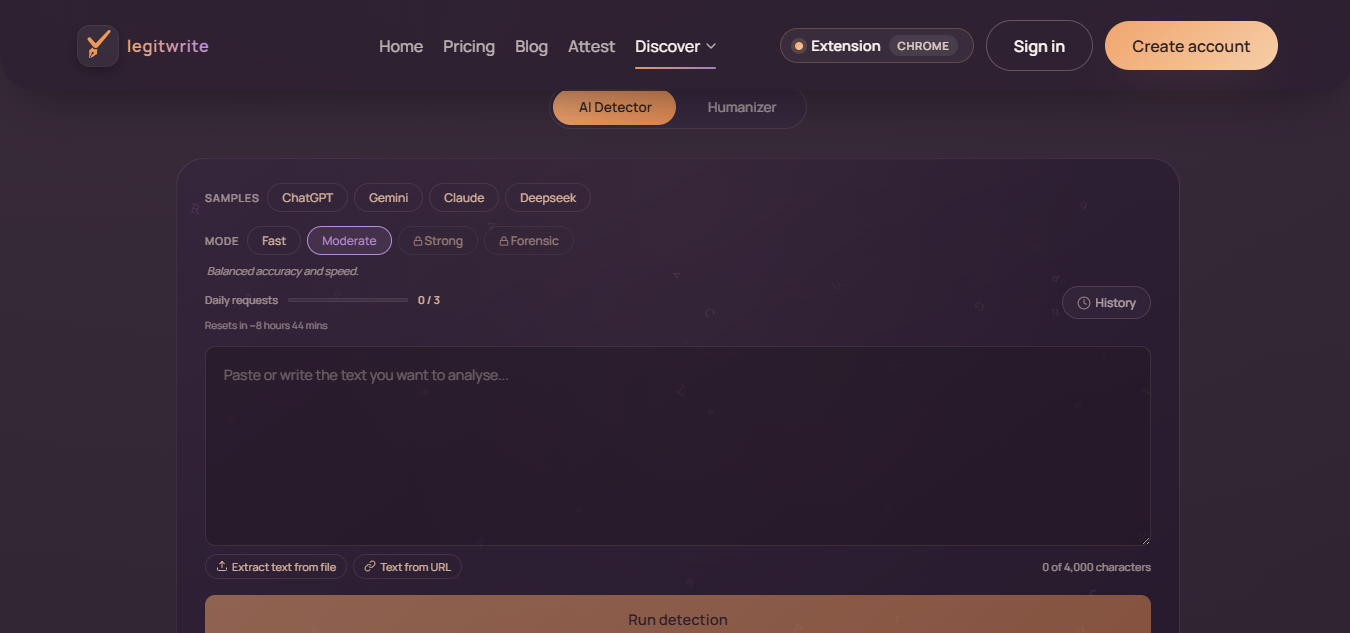Go to the Blog page
Viewport: 1350px width, 633px height.
point(531,46)
